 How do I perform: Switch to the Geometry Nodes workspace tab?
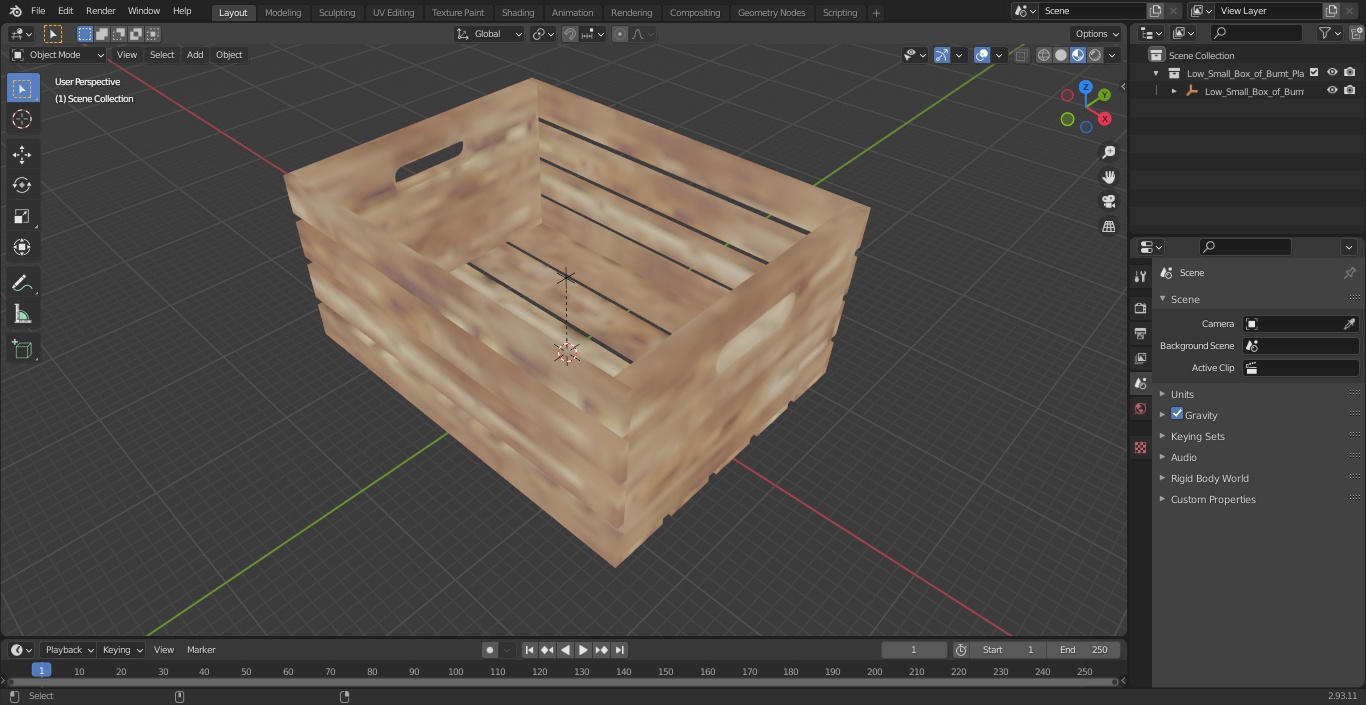(771, 13)
